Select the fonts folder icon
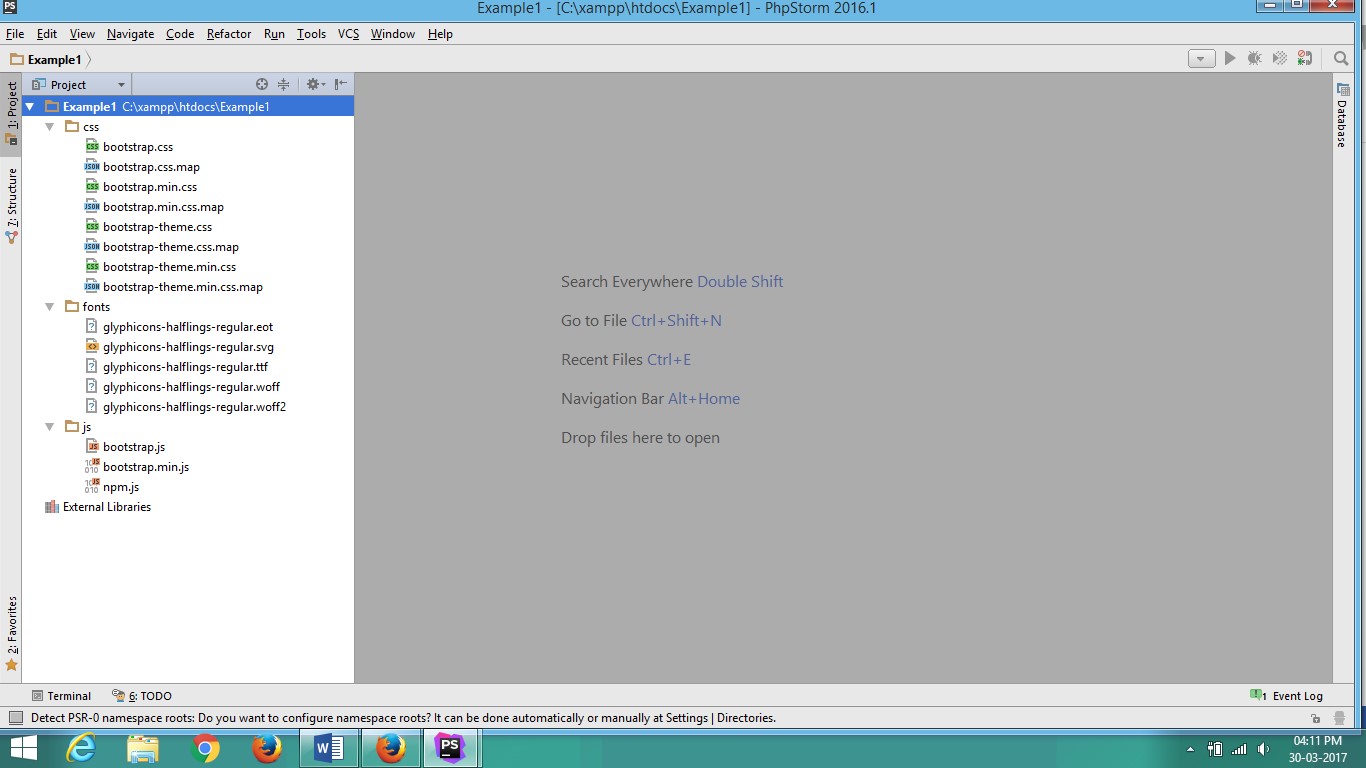The height and width of the screenshot is (768, 1366). pos(71,307)
